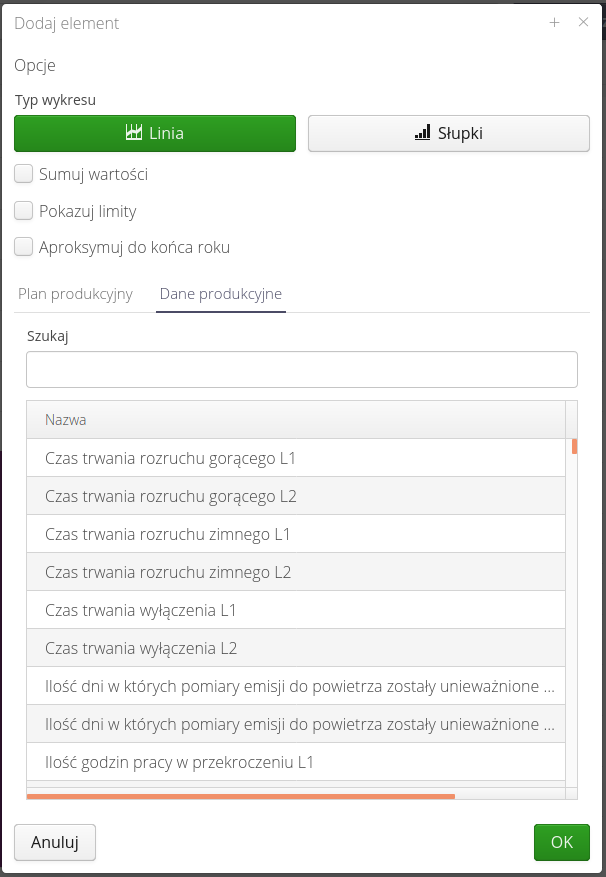Click the plus icon in dialog header
The height and width of the screenshot is (877, 606).
554,23
